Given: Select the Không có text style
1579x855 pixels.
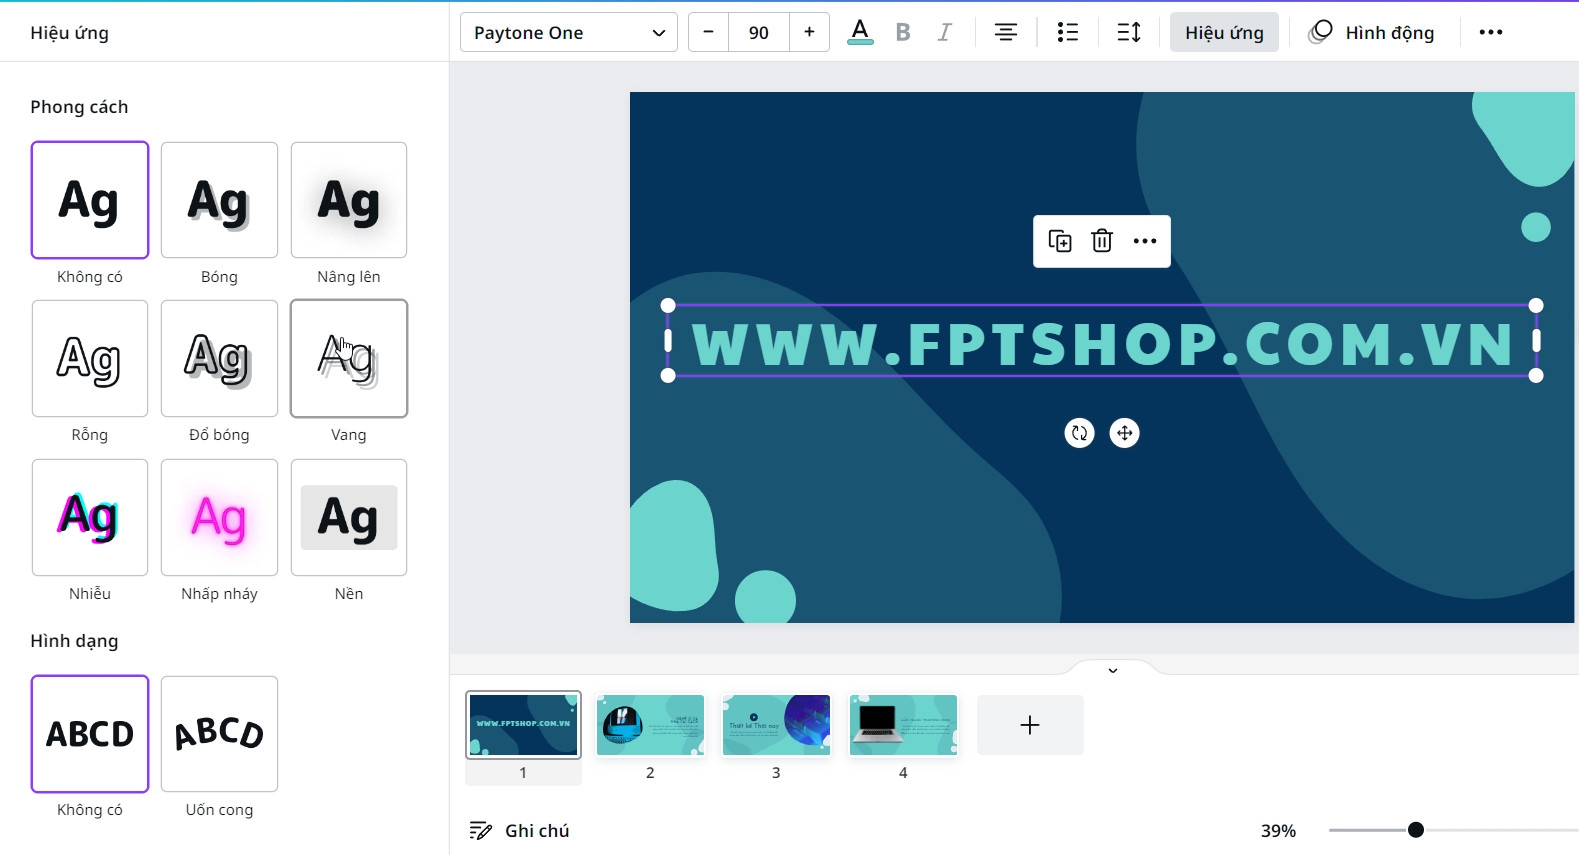Looking at the screenshot, I should [x=90, y=200].
